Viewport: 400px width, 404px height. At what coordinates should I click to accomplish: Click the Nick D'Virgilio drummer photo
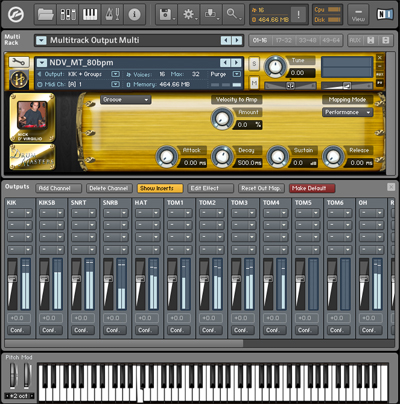click(x=32, y=115)
